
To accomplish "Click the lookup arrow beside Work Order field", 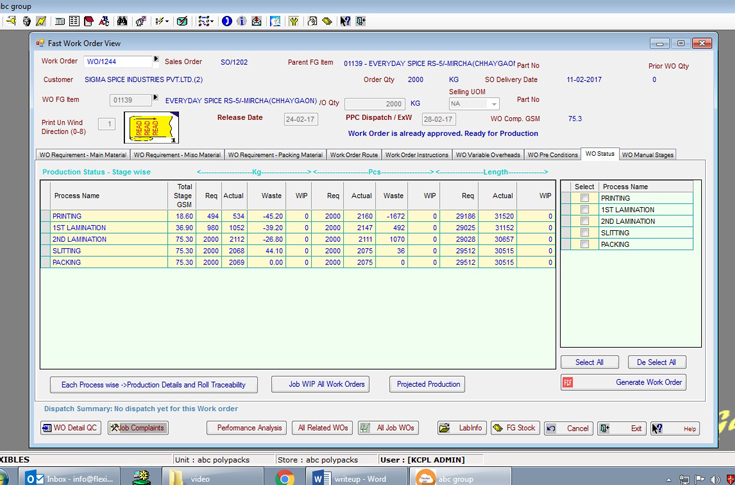I will coord(156,61).
